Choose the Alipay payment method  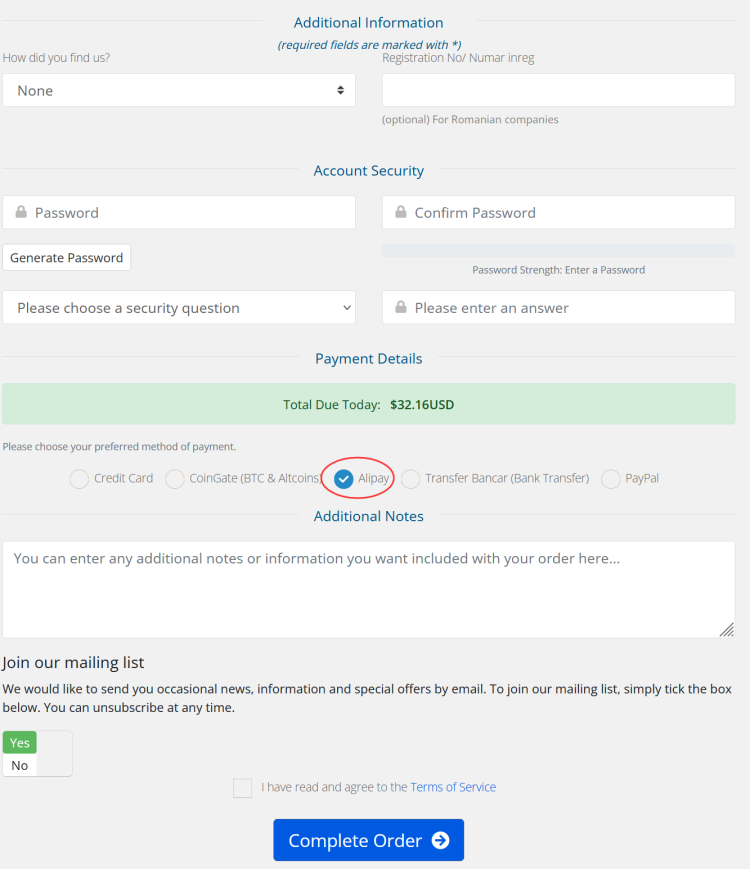(344, 479)
